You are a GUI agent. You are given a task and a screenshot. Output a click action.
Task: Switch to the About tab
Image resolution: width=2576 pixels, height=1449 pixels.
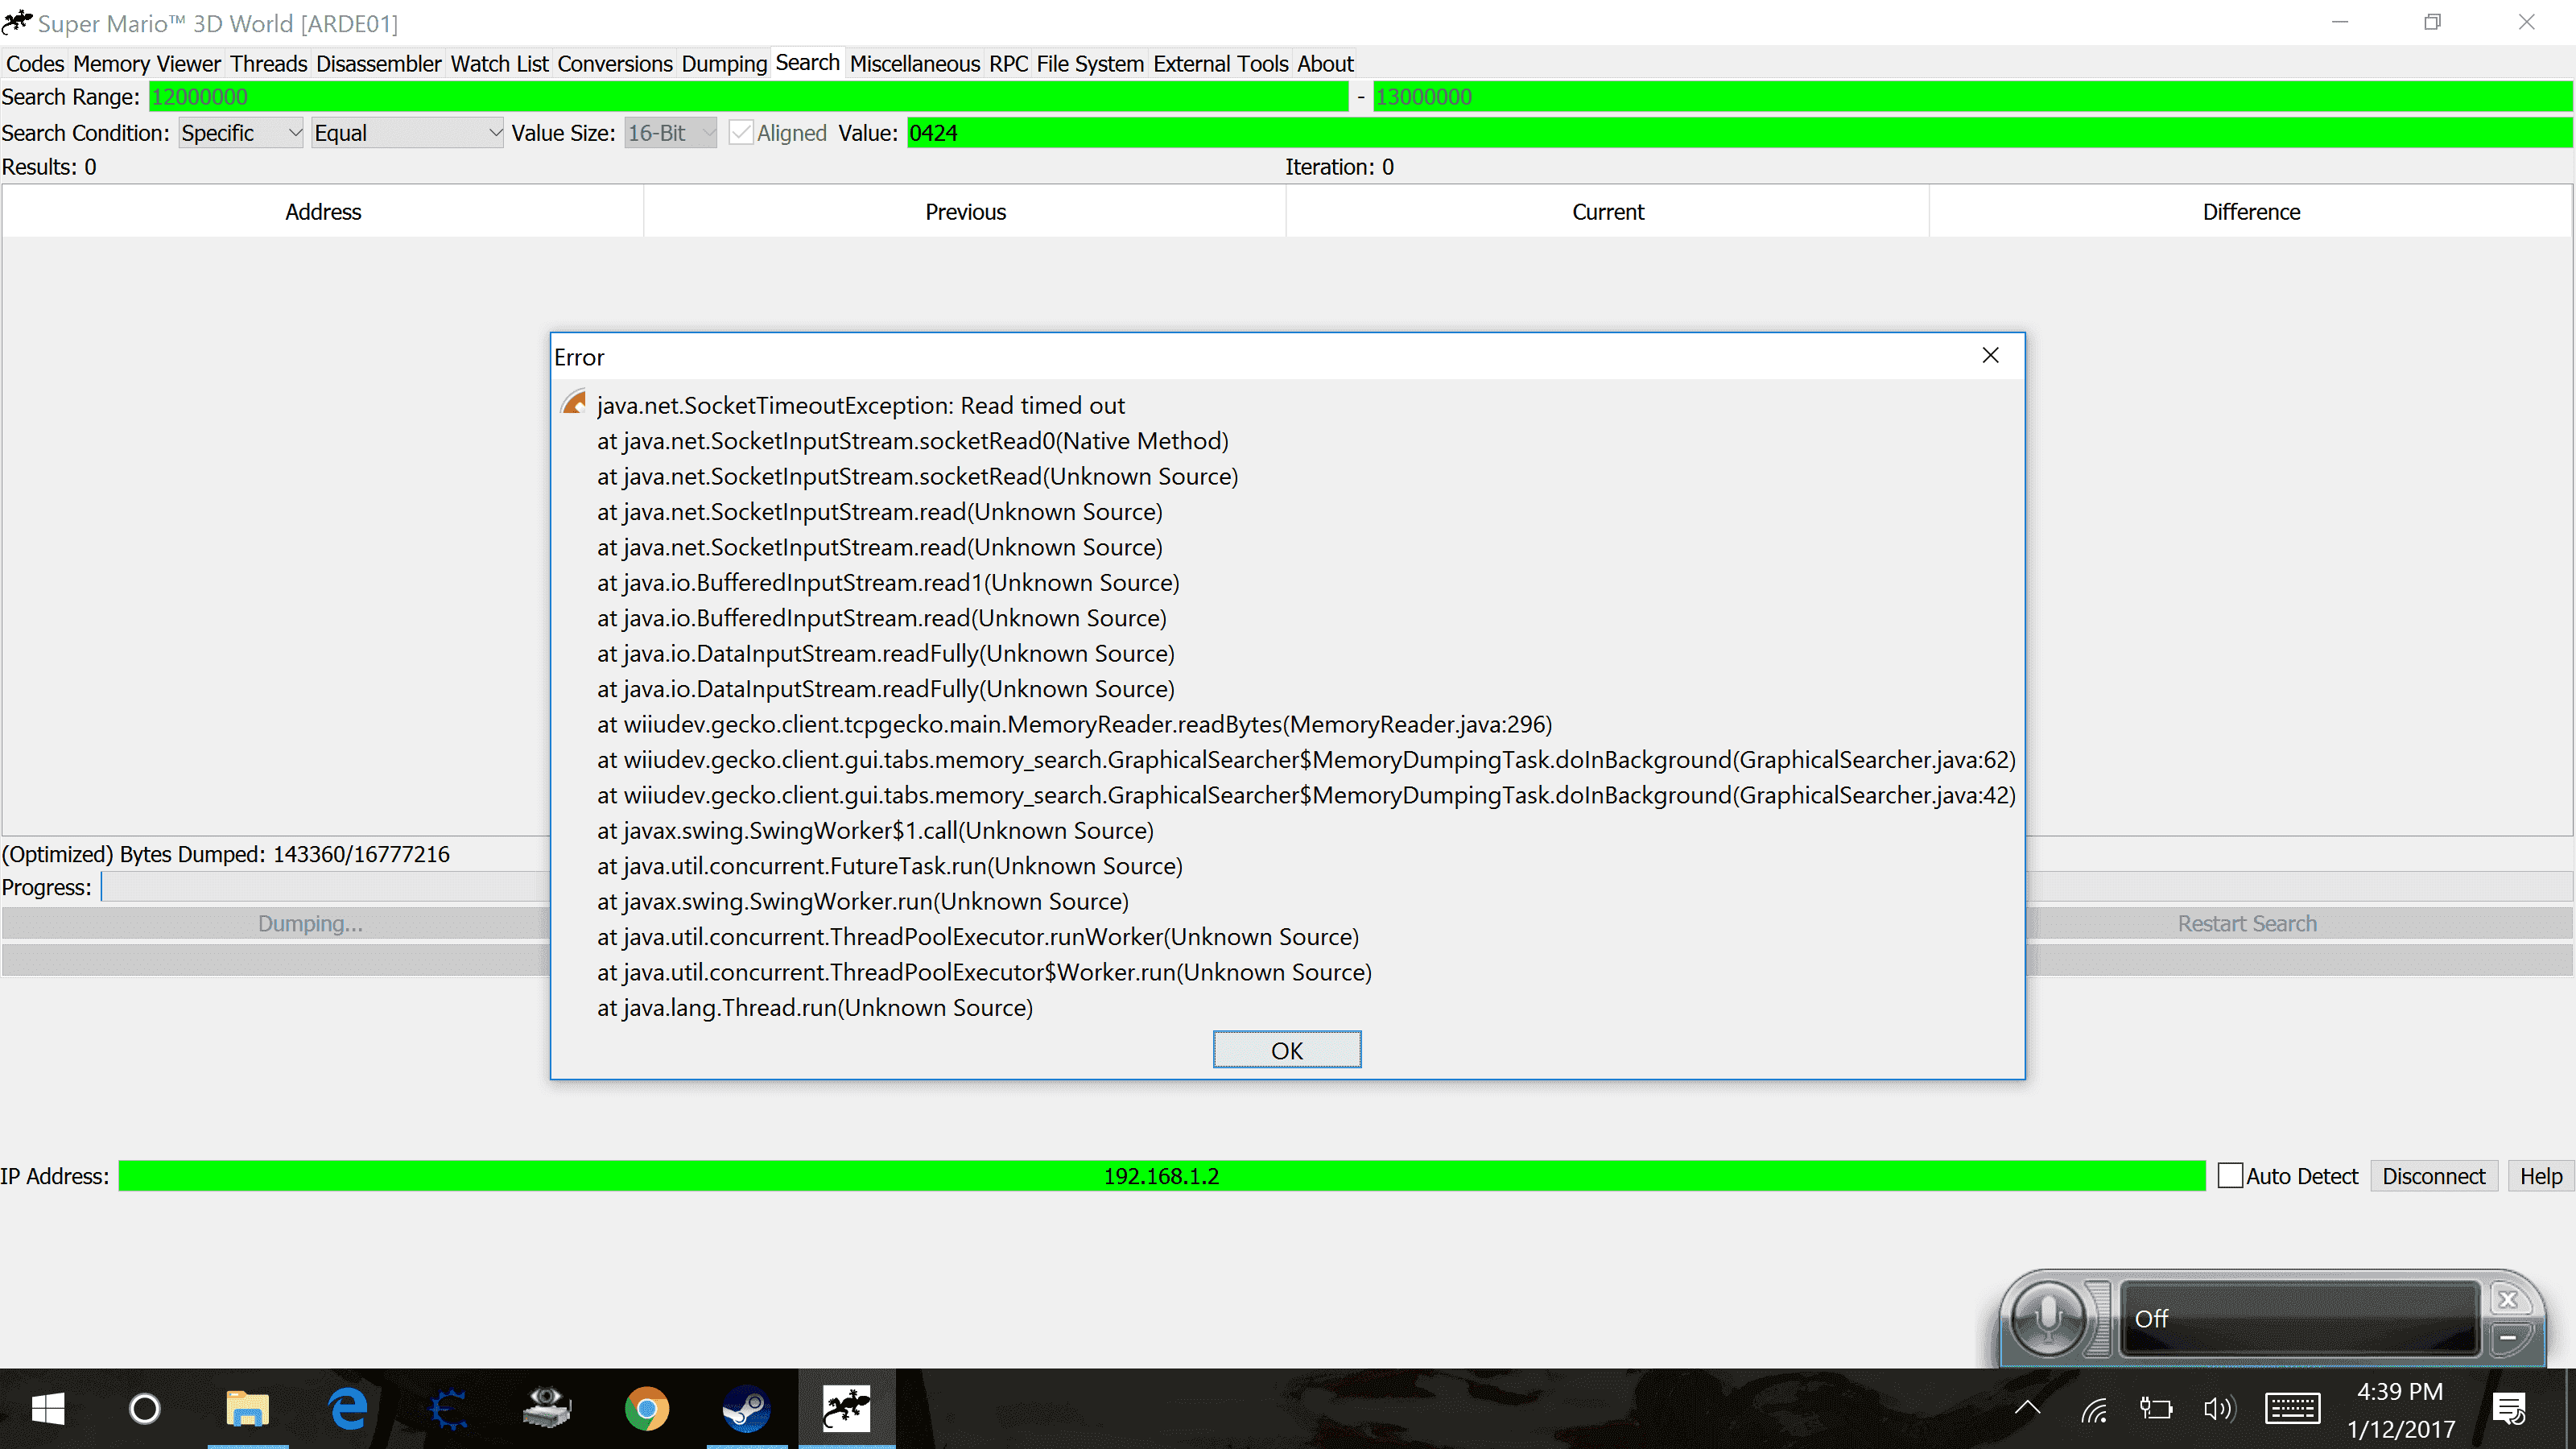(x=1326, y=64)
